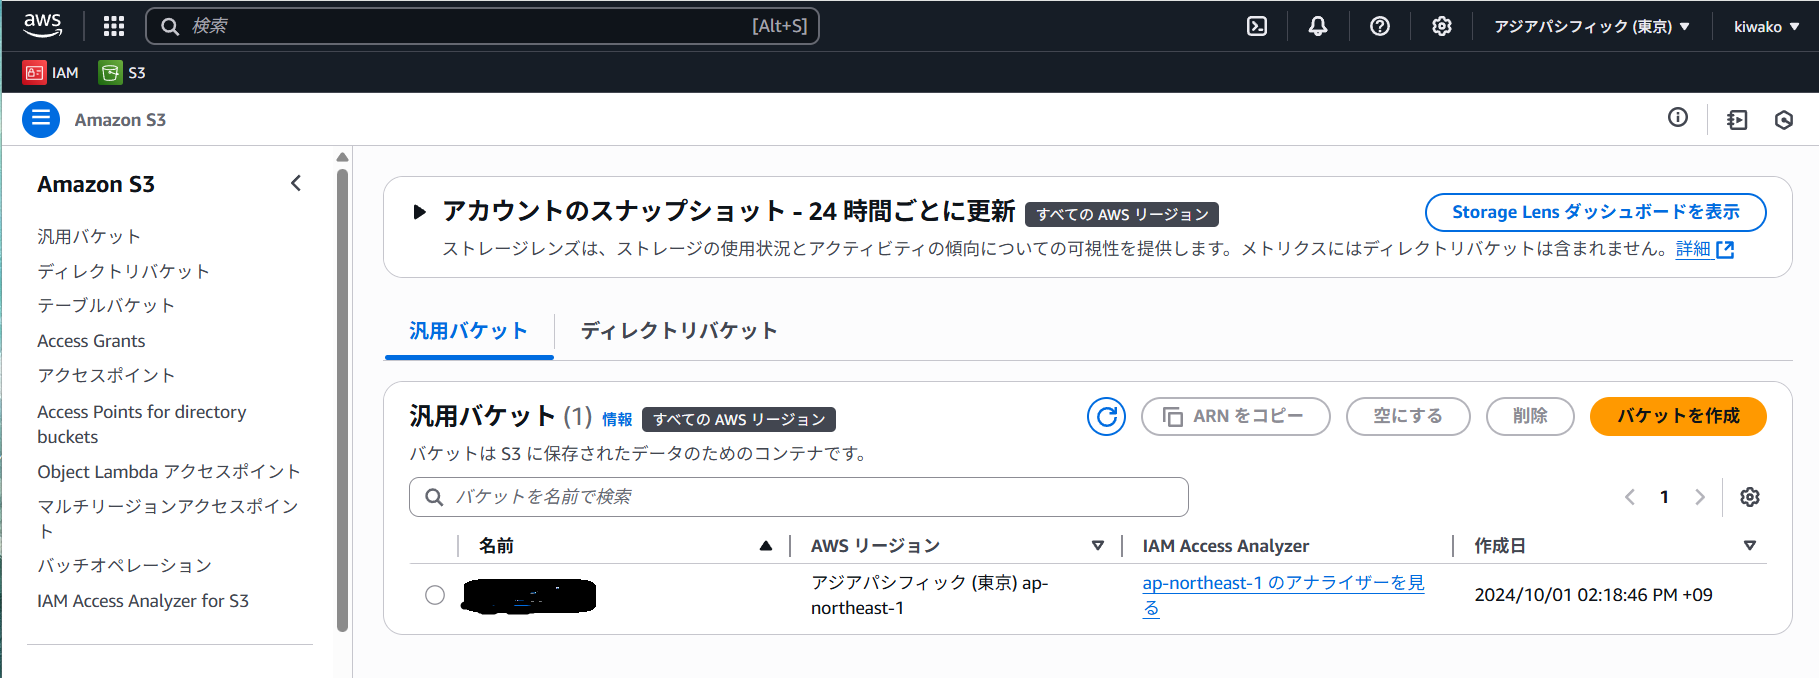Open マルチリージョンアクセスポイント in sidebar

(x=168, y=518)
